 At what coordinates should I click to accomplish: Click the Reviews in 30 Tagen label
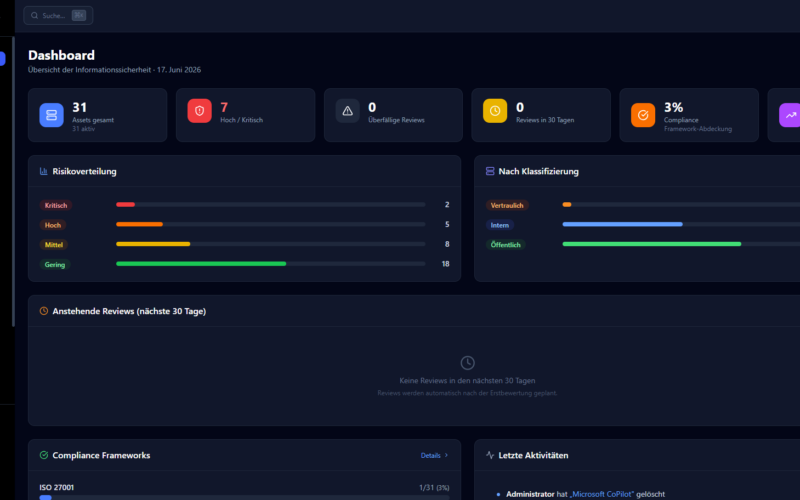(x=545, y=120)
